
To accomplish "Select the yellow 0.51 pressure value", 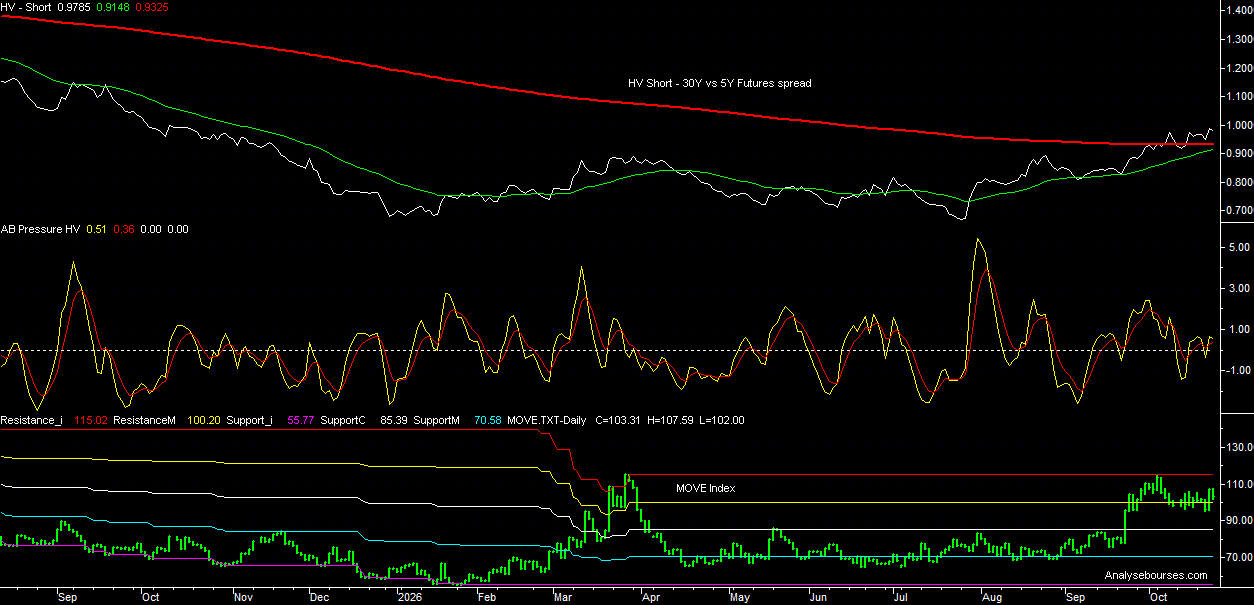I will 97,229.
